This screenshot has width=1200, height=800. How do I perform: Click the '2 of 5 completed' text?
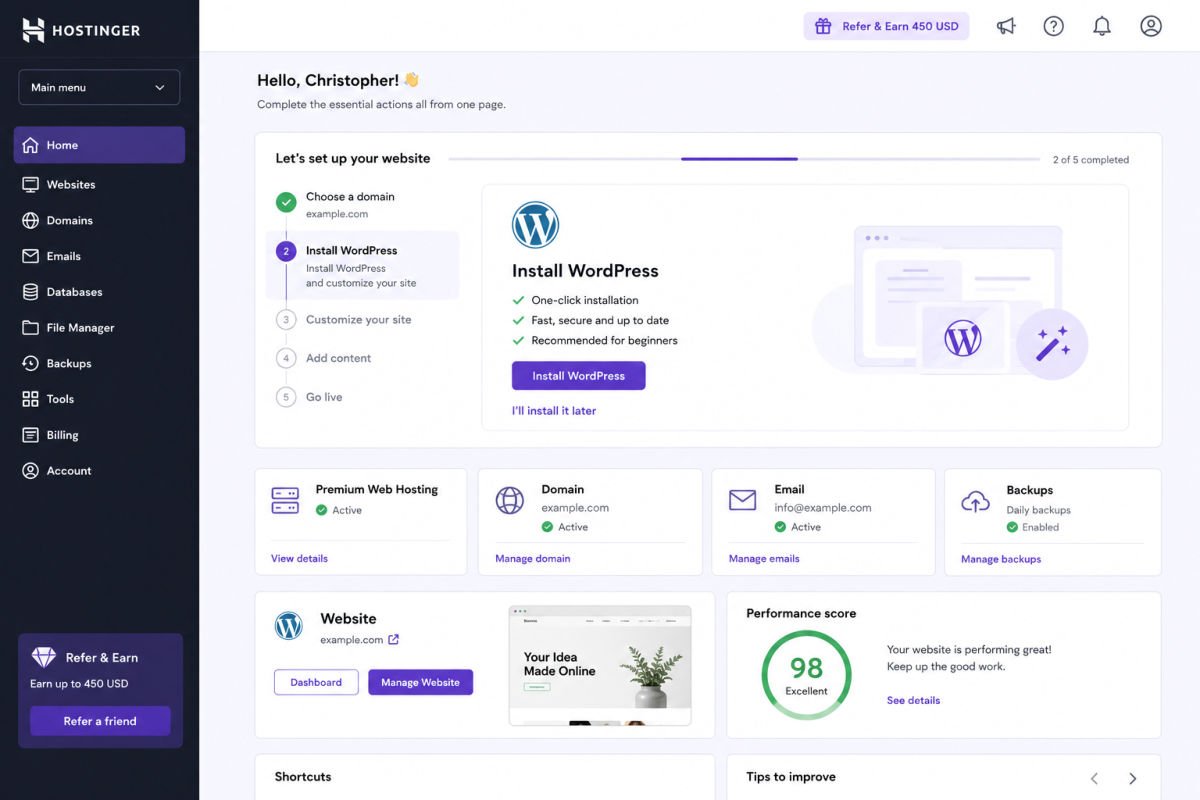point(1091,160)
